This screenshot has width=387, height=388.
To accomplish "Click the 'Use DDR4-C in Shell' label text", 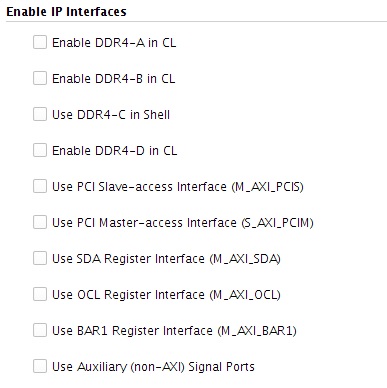I will [111, 115].
